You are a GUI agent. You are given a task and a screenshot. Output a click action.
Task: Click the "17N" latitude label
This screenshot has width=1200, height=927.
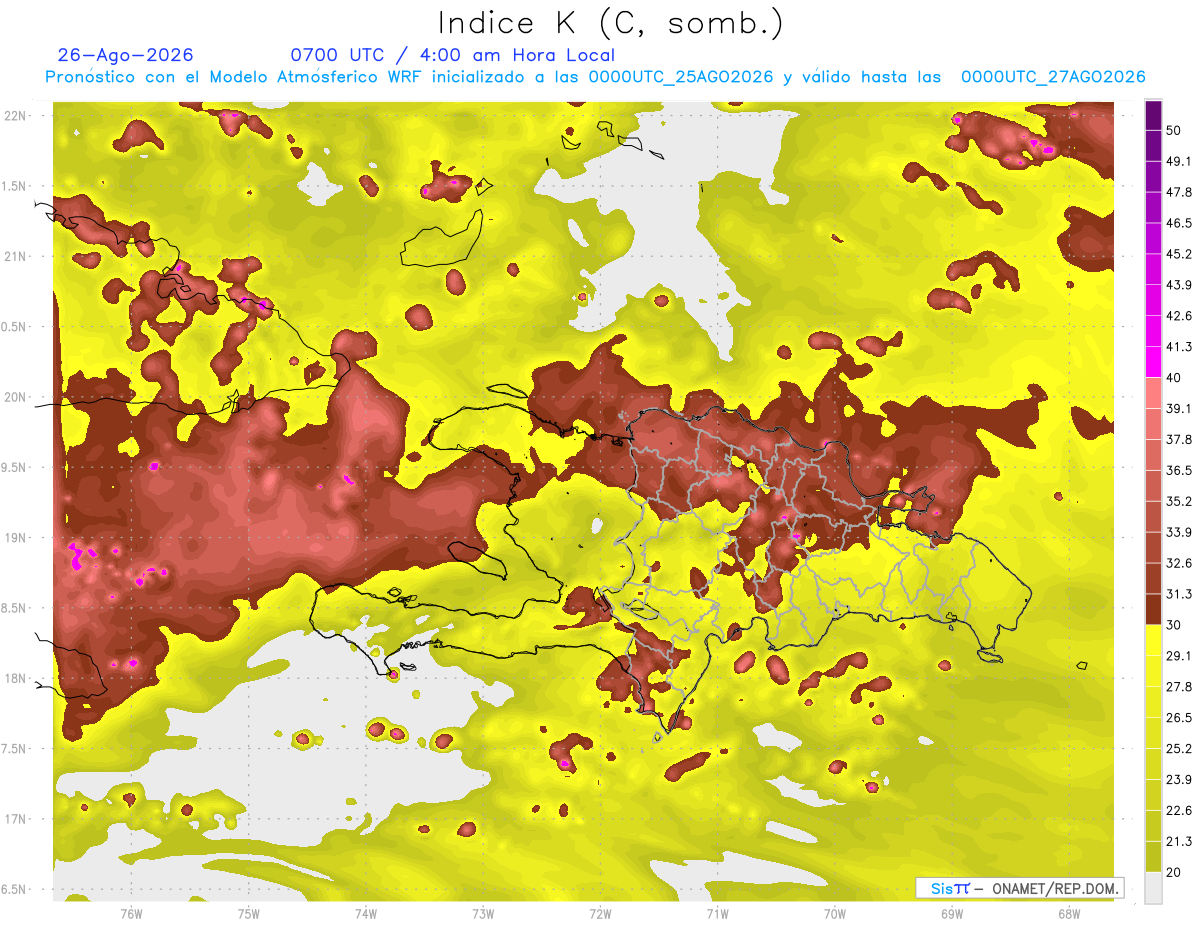point(15,819)
